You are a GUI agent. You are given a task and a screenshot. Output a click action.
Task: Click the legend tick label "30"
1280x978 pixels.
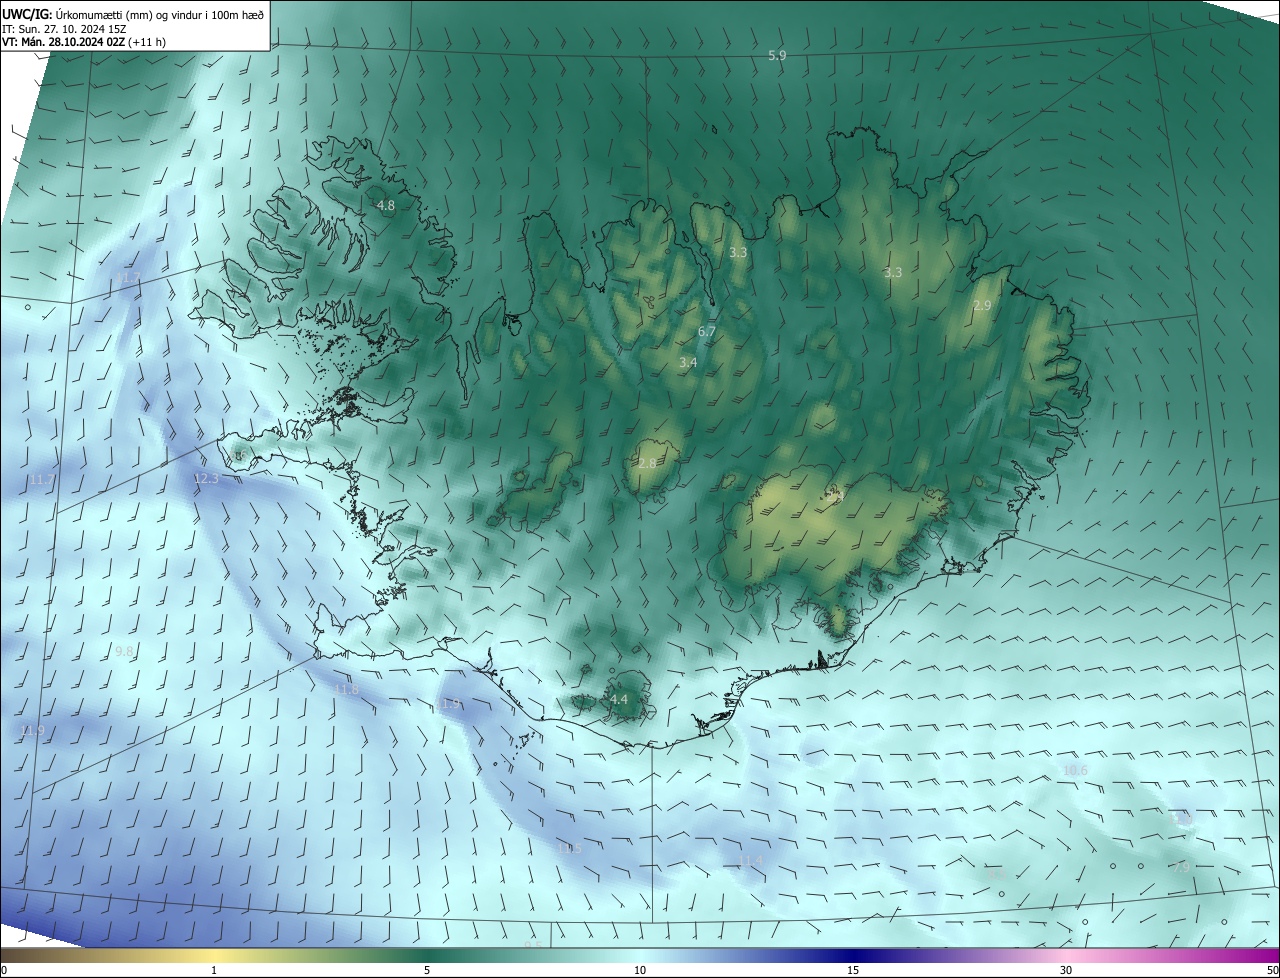coord(1066,970)
